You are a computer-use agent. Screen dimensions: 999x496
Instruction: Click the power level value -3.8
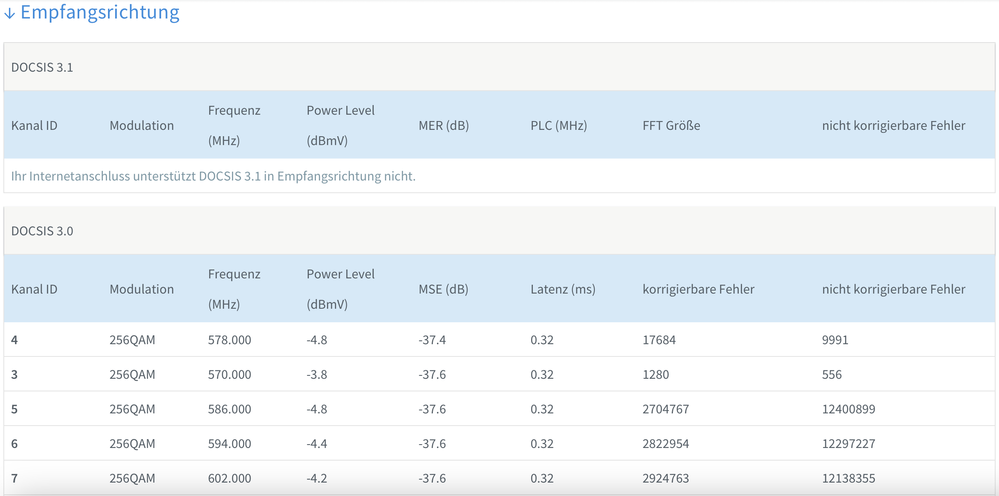coord(316,375)
